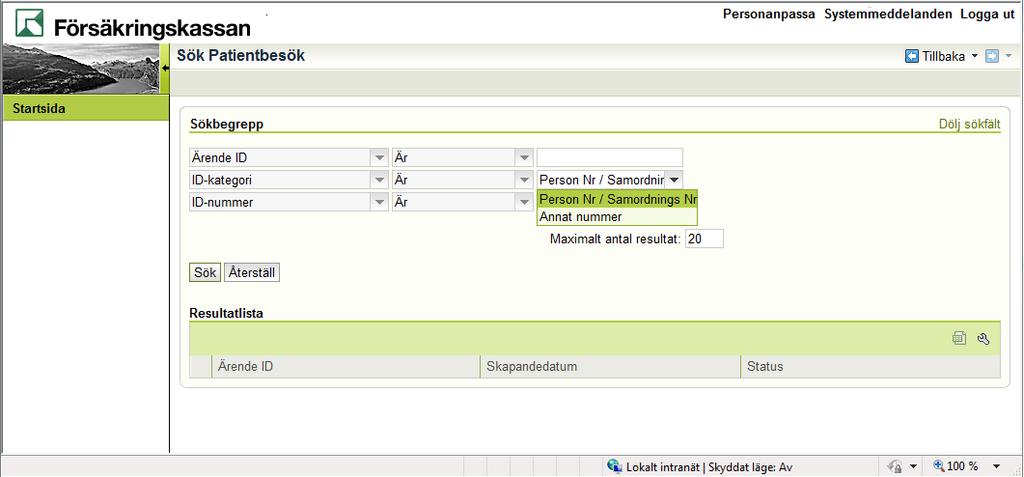
Task: Click the Ärende ID column header
Action: pos(345,367)
